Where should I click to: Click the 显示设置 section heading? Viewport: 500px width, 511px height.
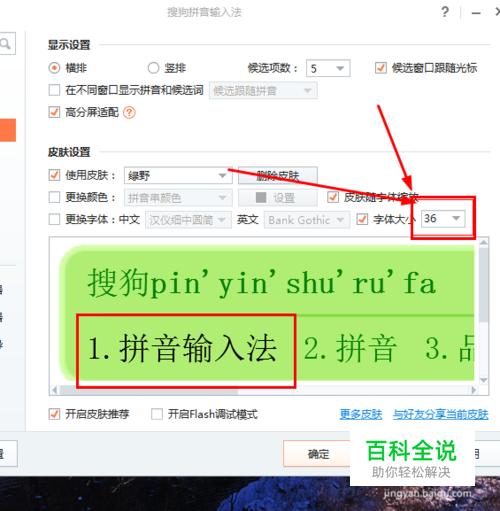[x=69, y=45]
